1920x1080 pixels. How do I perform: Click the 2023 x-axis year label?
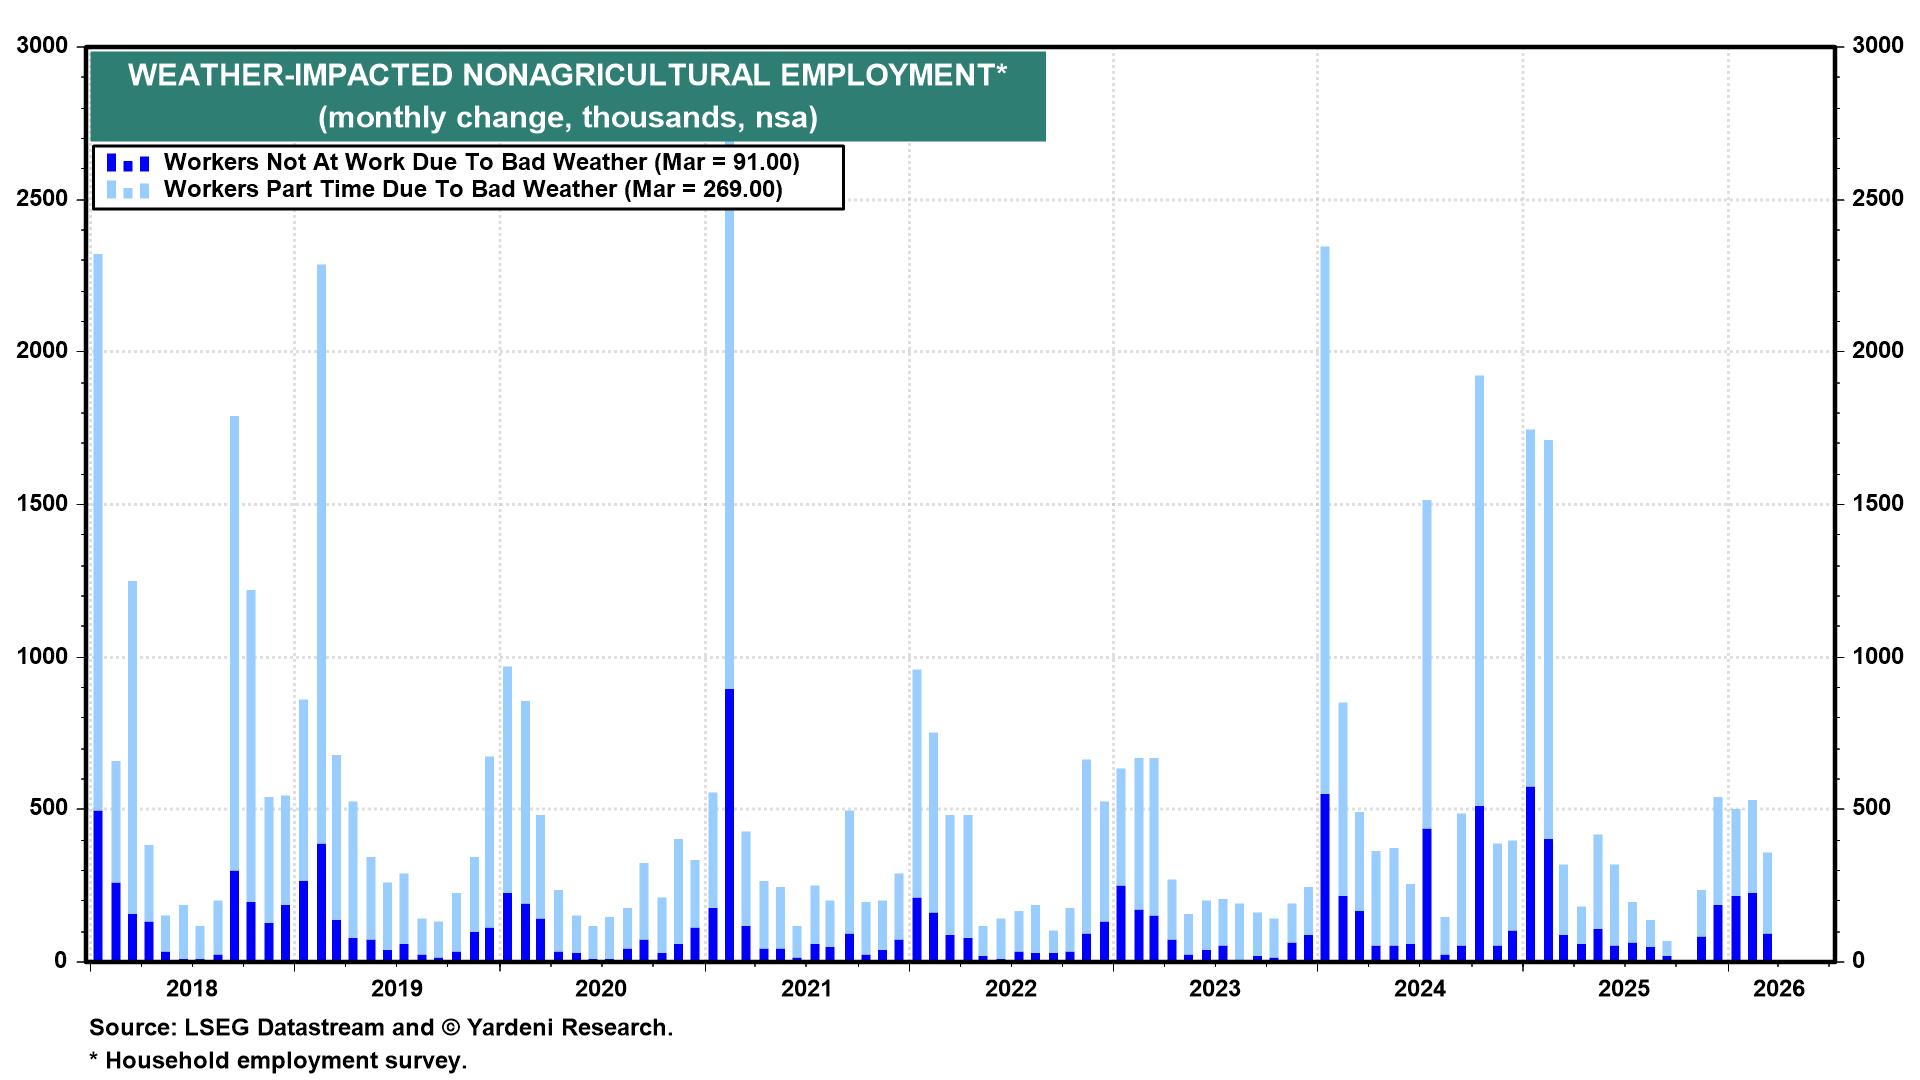click(1214, 989)
